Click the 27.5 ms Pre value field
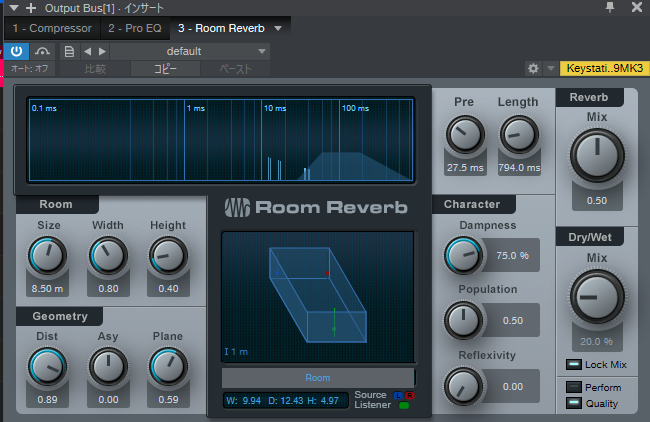The width and height of the screenshot is (650, 422). [465, 167]
